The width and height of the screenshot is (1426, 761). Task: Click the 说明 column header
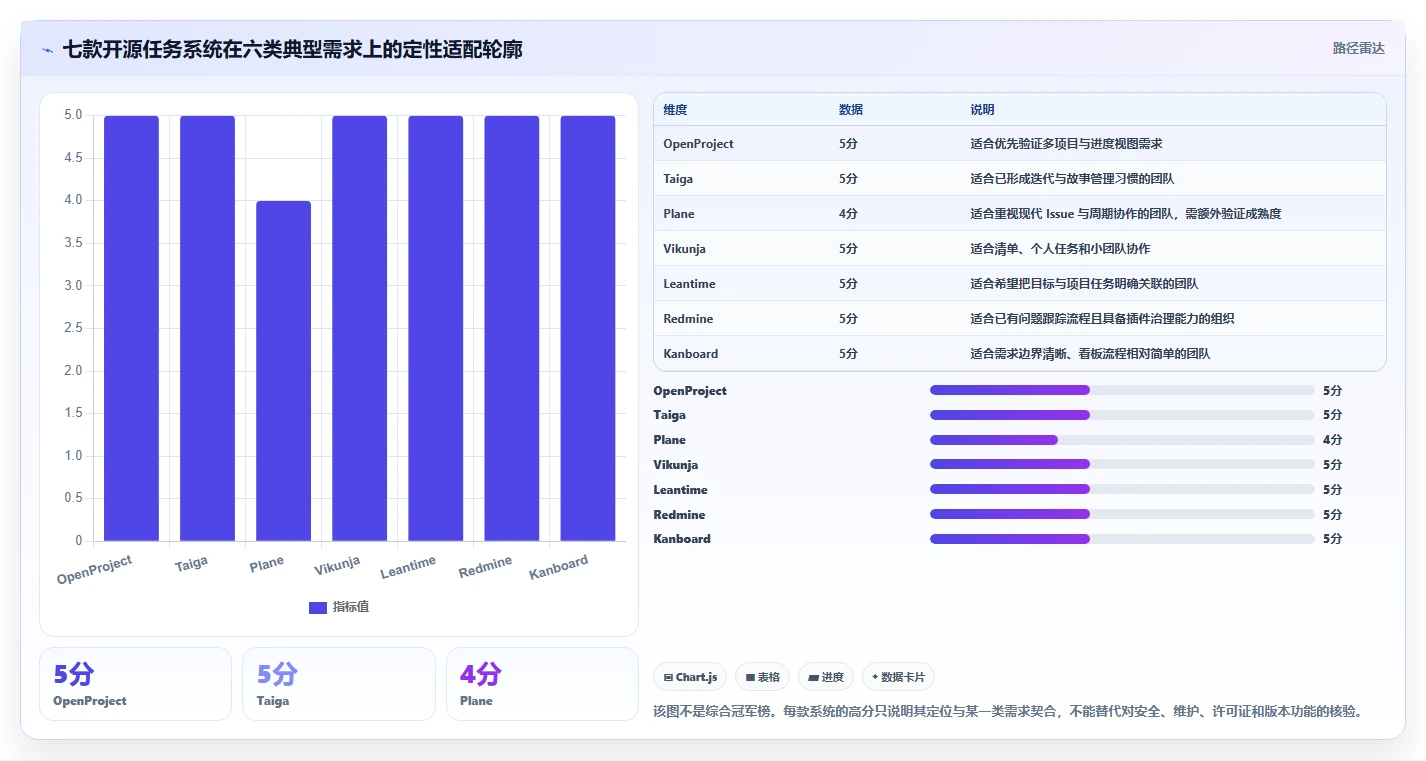tap(982, 110)
